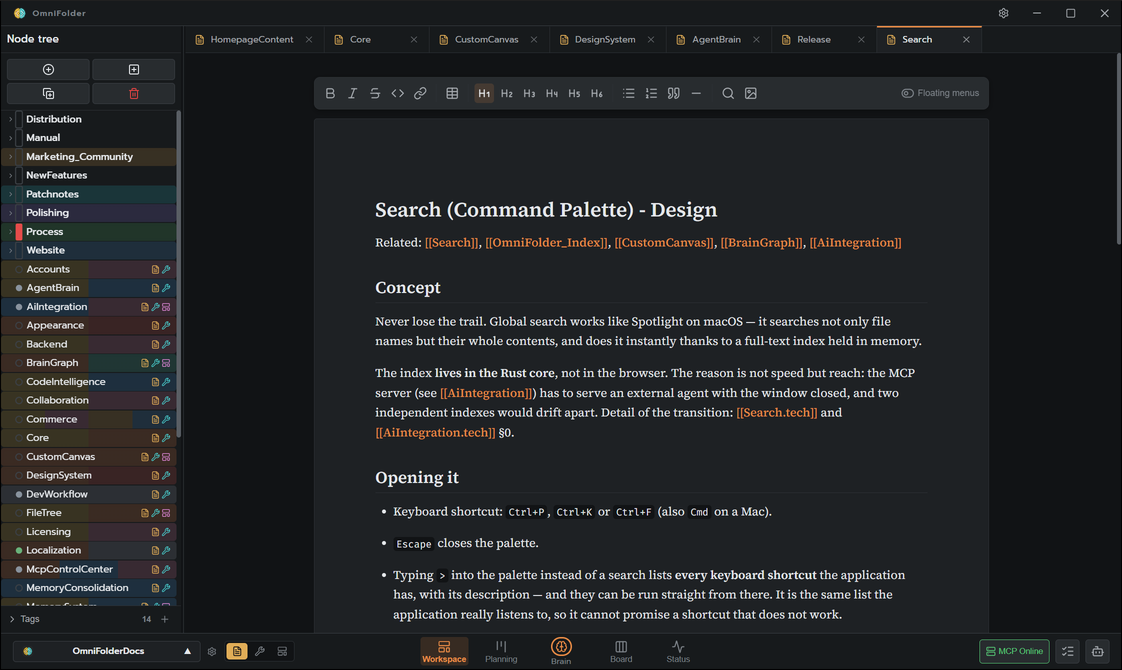This screenshot has height=670, width=1122.
Task: Open project settings gear beside OmniFolderDocs
Action: [212, 651]
